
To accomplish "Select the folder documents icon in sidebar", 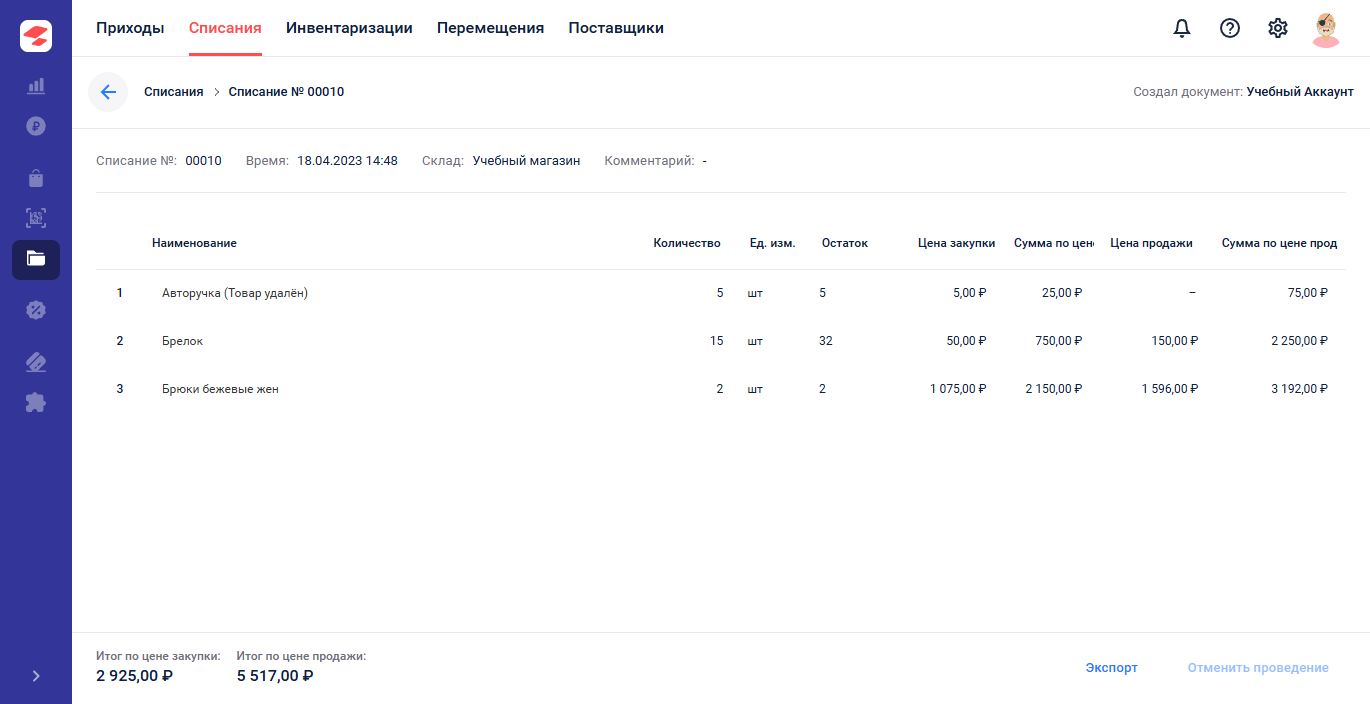I will point(36,259).
